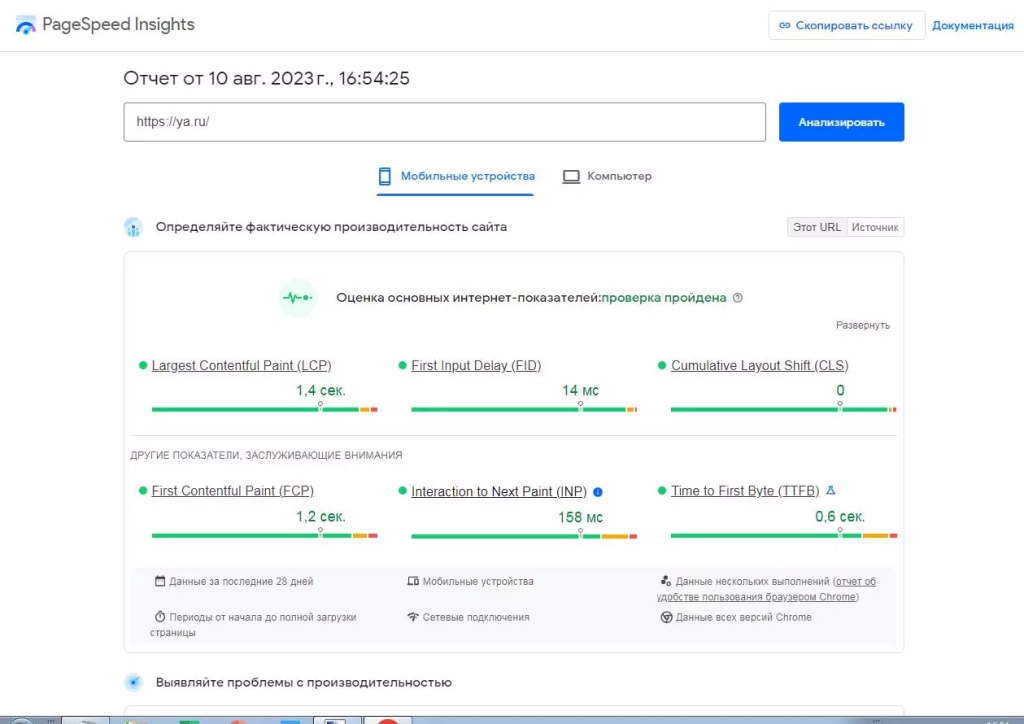This screenshot has width=1024, height=724.
Task: Click the LCP value 1,4 сек.
Action: coord(321,390)
